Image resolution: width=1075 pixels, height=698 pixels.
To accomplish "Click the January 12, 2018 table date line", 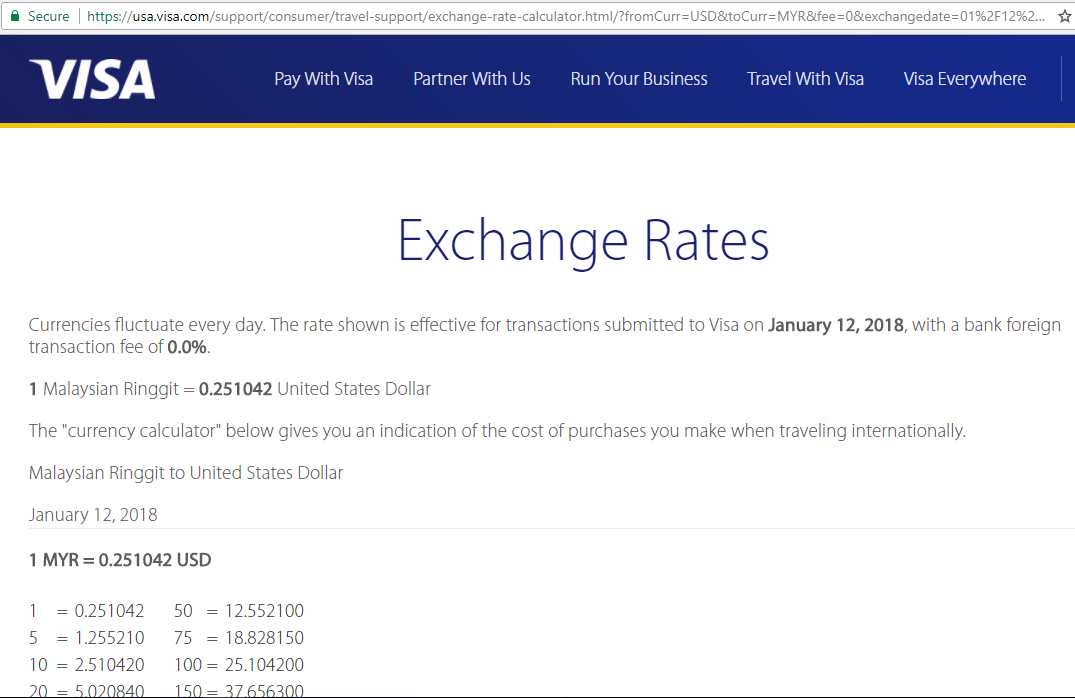I will point(93,515).
